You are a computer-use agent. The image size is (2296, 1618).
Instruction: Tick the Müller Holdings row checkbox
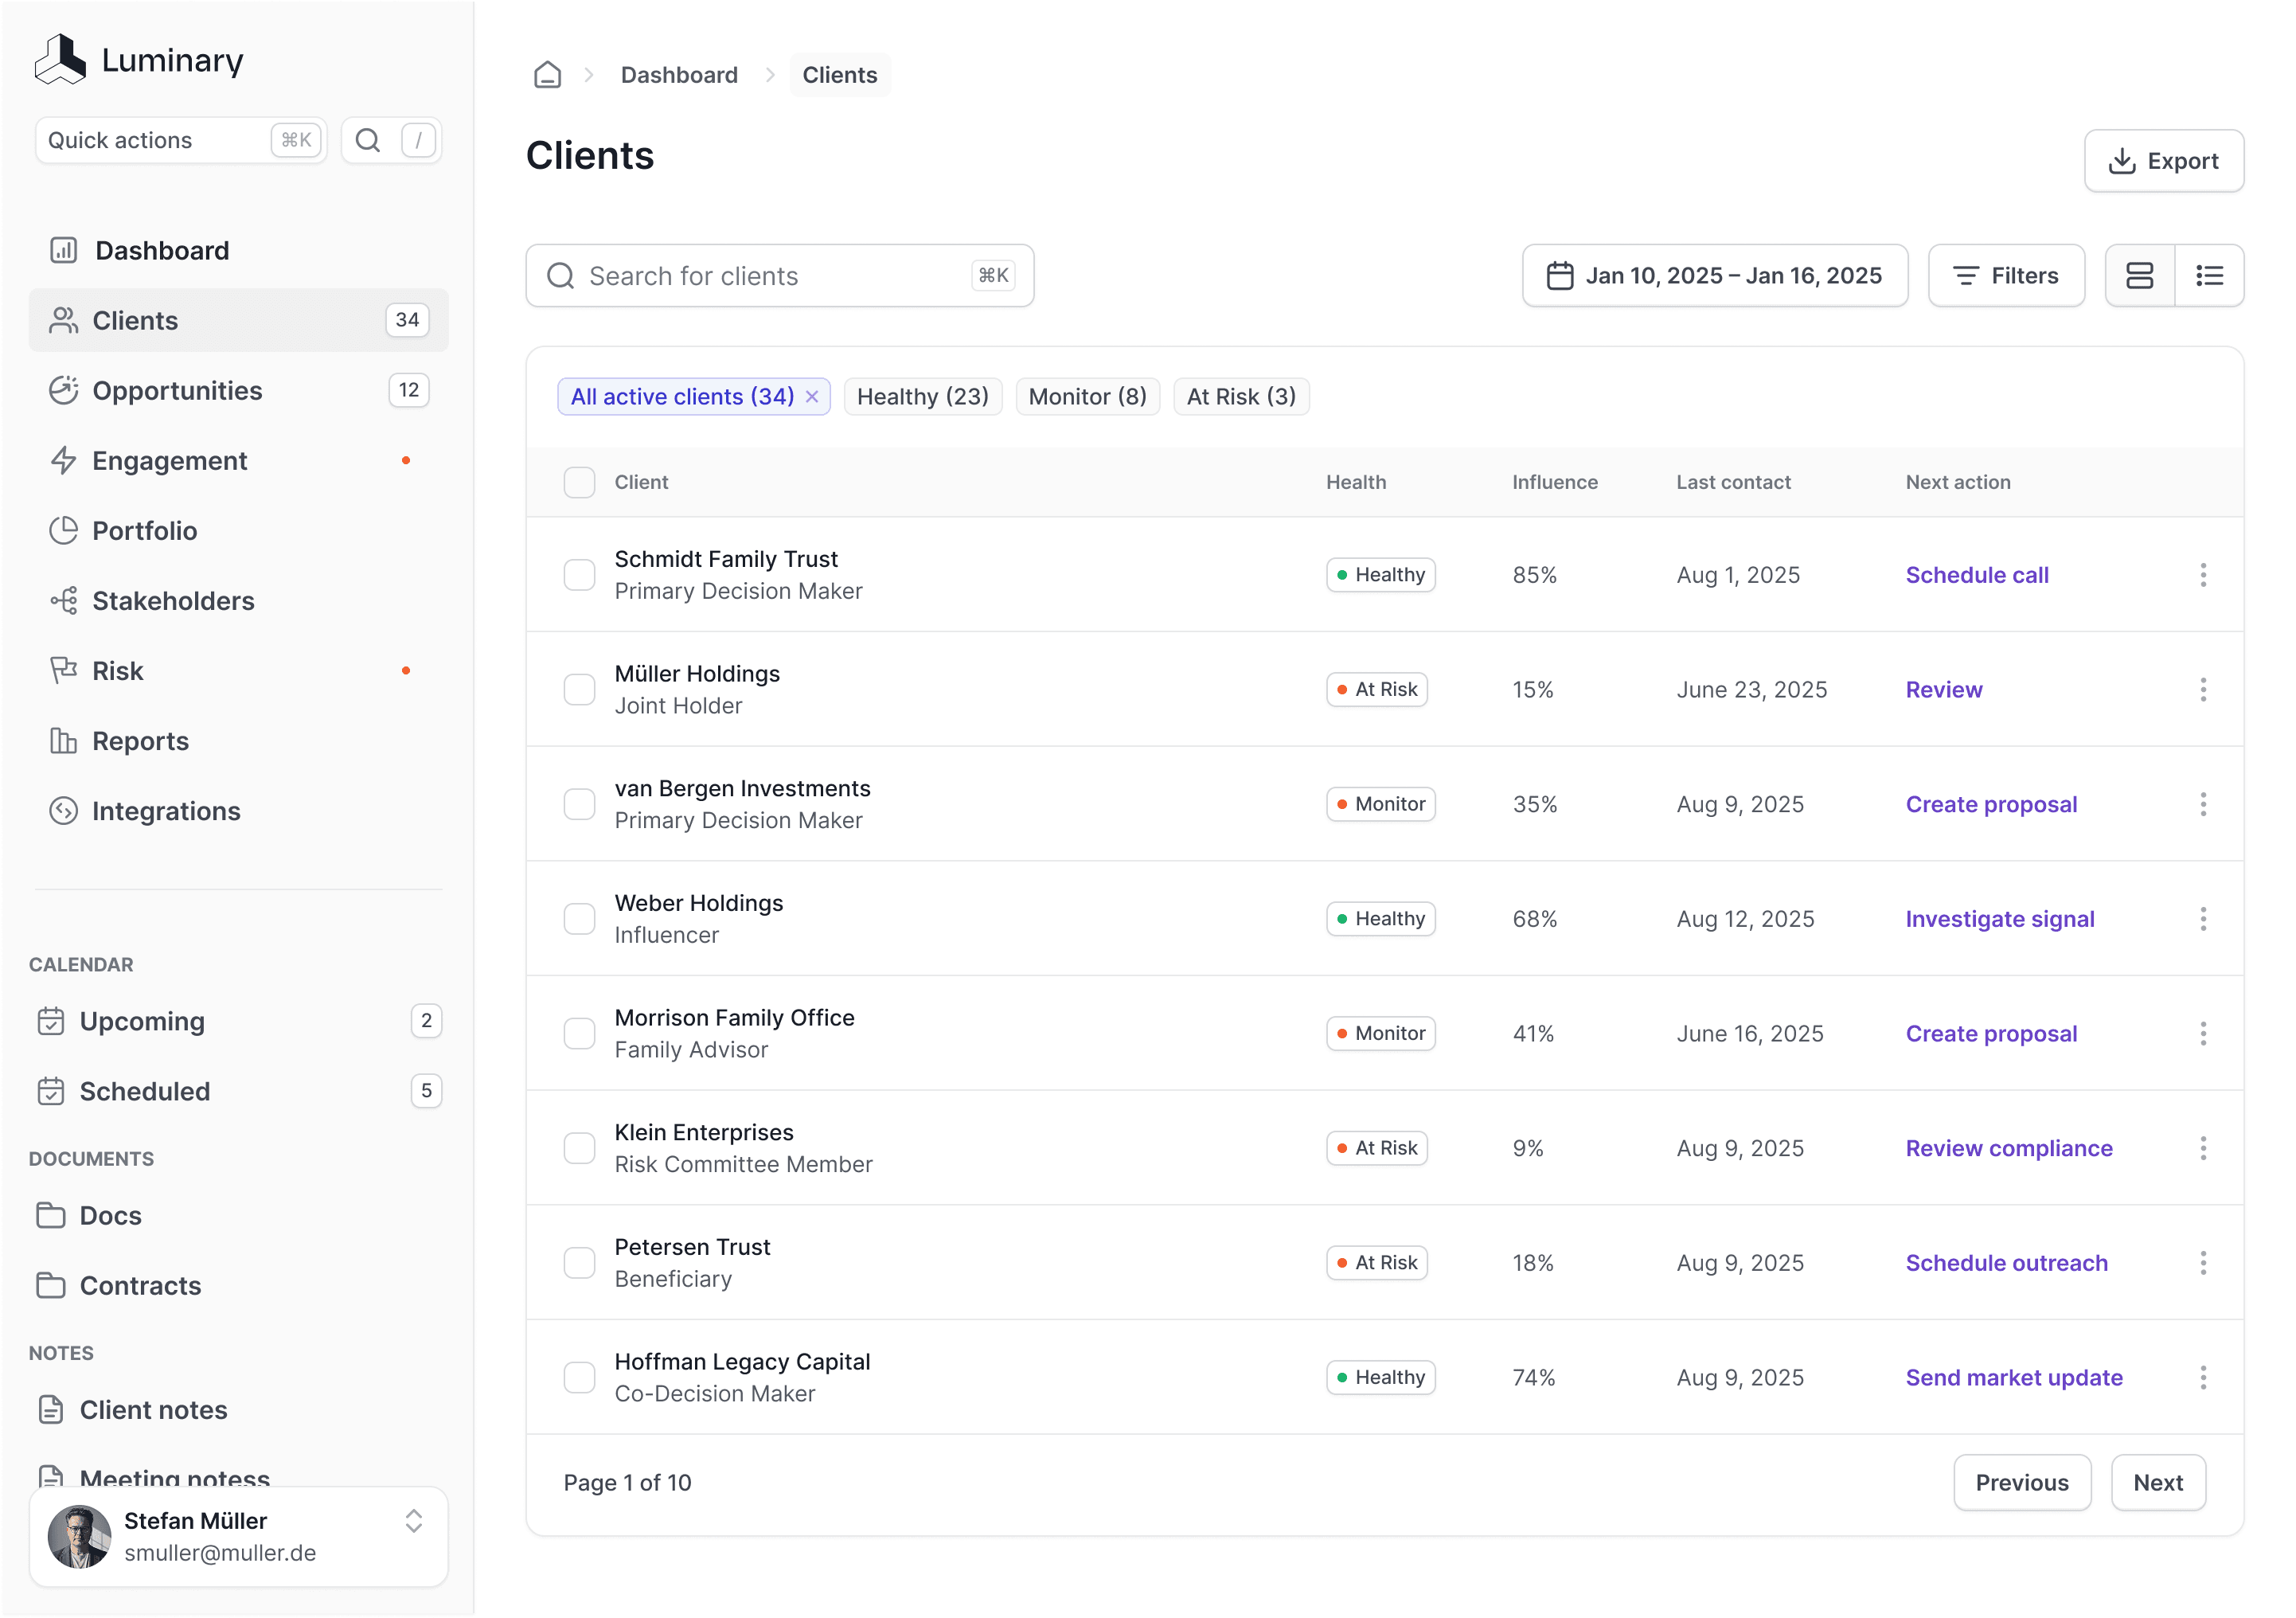(579, 690)
